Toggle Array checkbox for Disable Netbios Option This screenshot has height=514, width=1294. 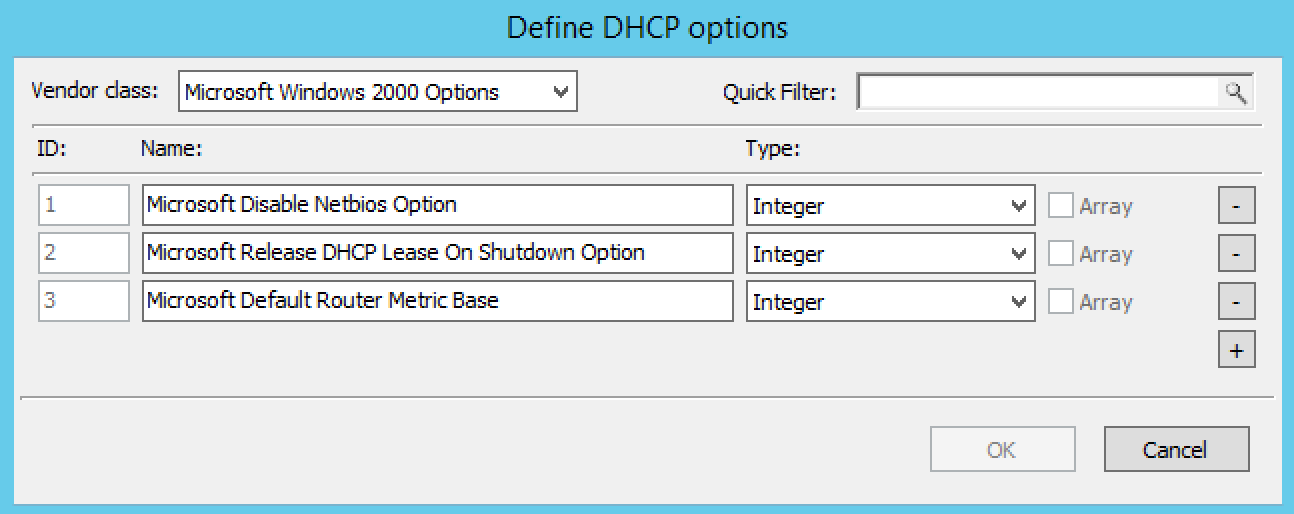[1061, 206]
